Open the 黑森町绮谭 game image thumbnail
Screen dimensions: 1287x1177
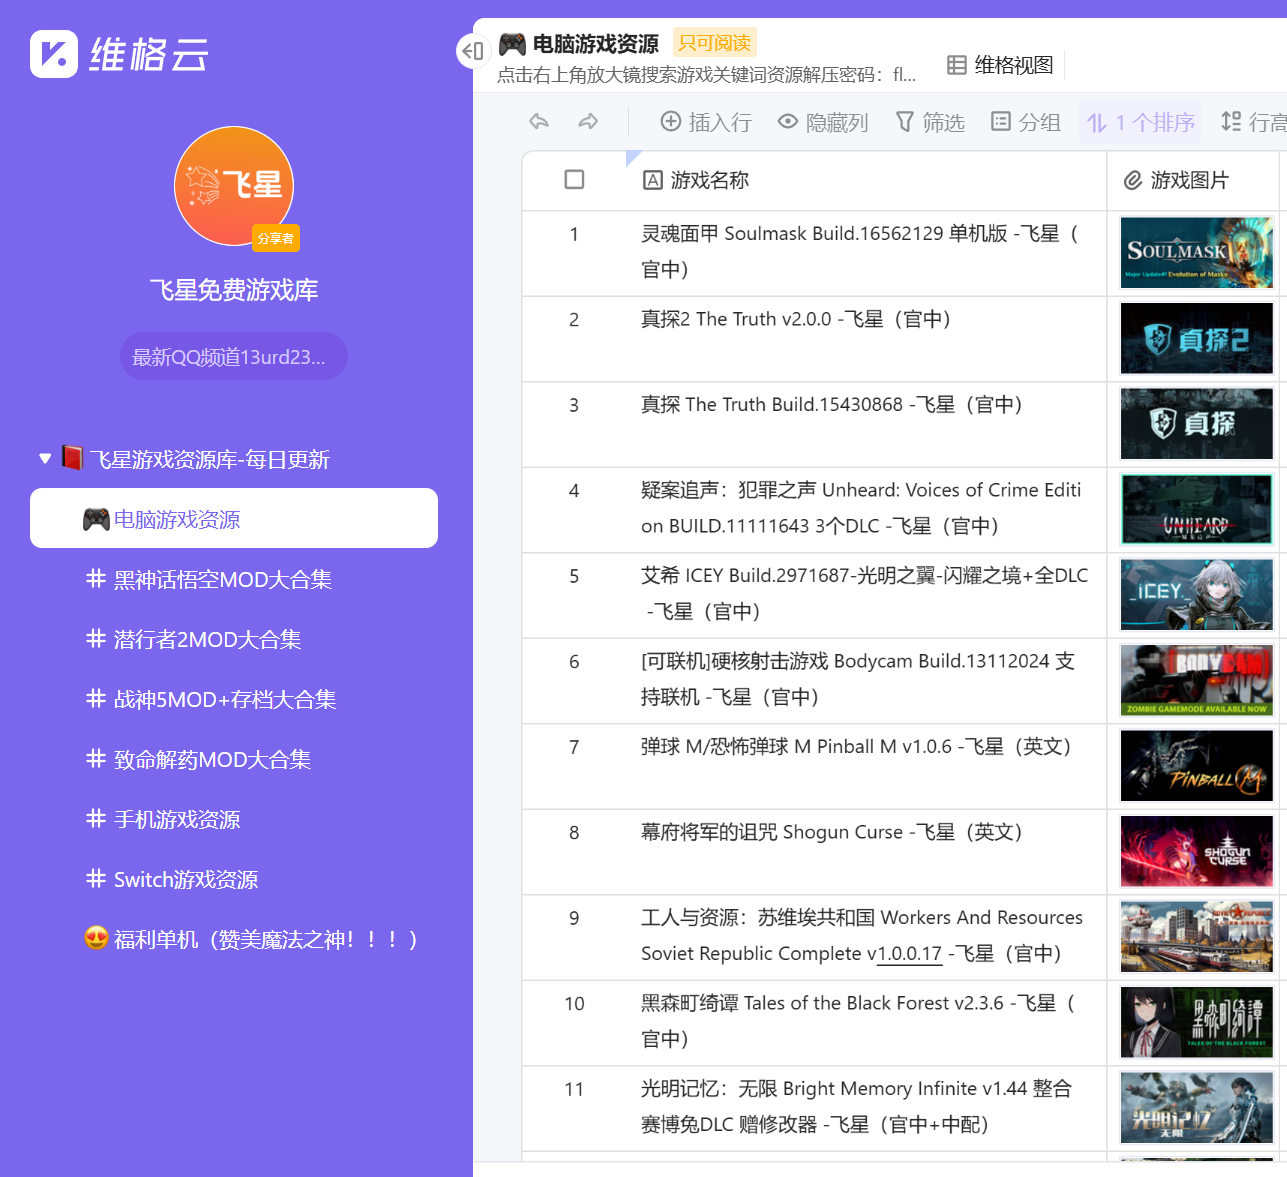pyautogui.click(x=1196, y=1023)
